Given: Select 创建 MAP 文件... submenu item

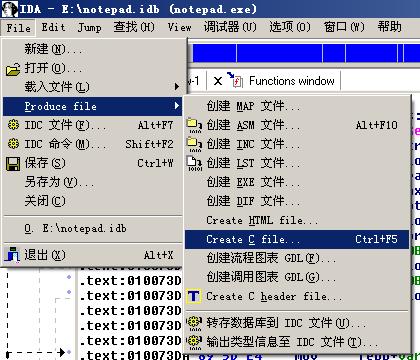Looking at the screenshot, I should coord(297,106).
